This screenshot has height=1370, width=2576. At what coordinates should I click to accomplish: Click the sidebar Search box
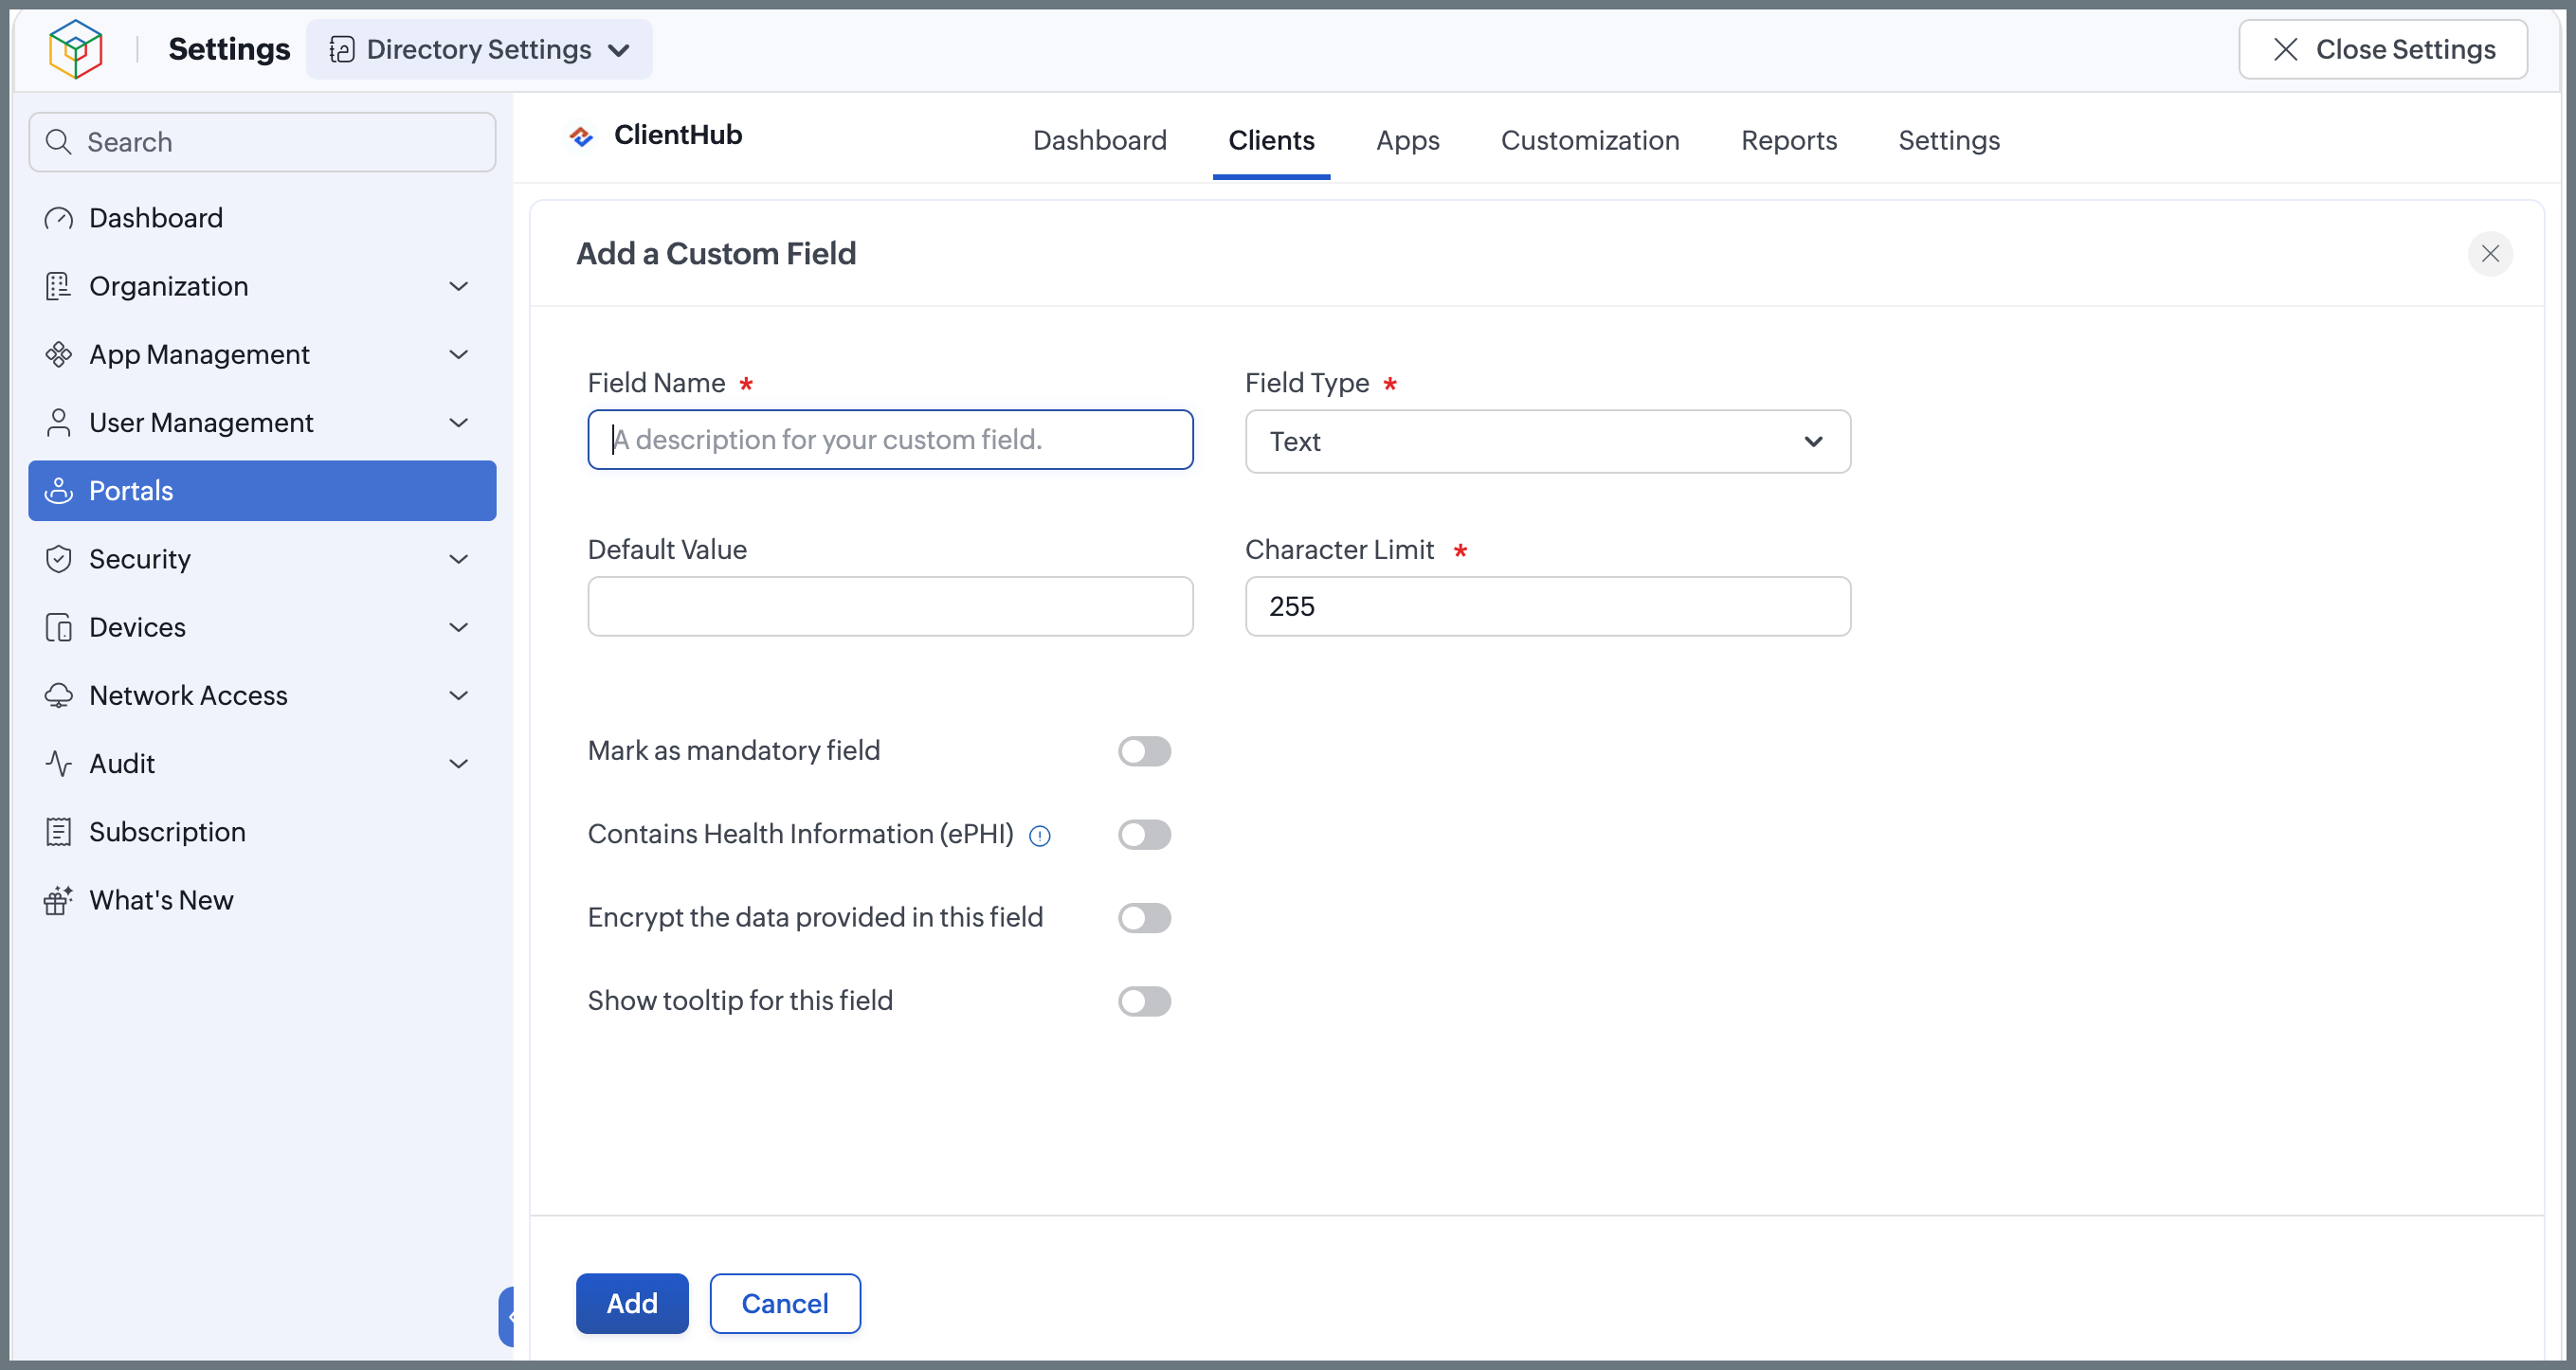(262, 142)
